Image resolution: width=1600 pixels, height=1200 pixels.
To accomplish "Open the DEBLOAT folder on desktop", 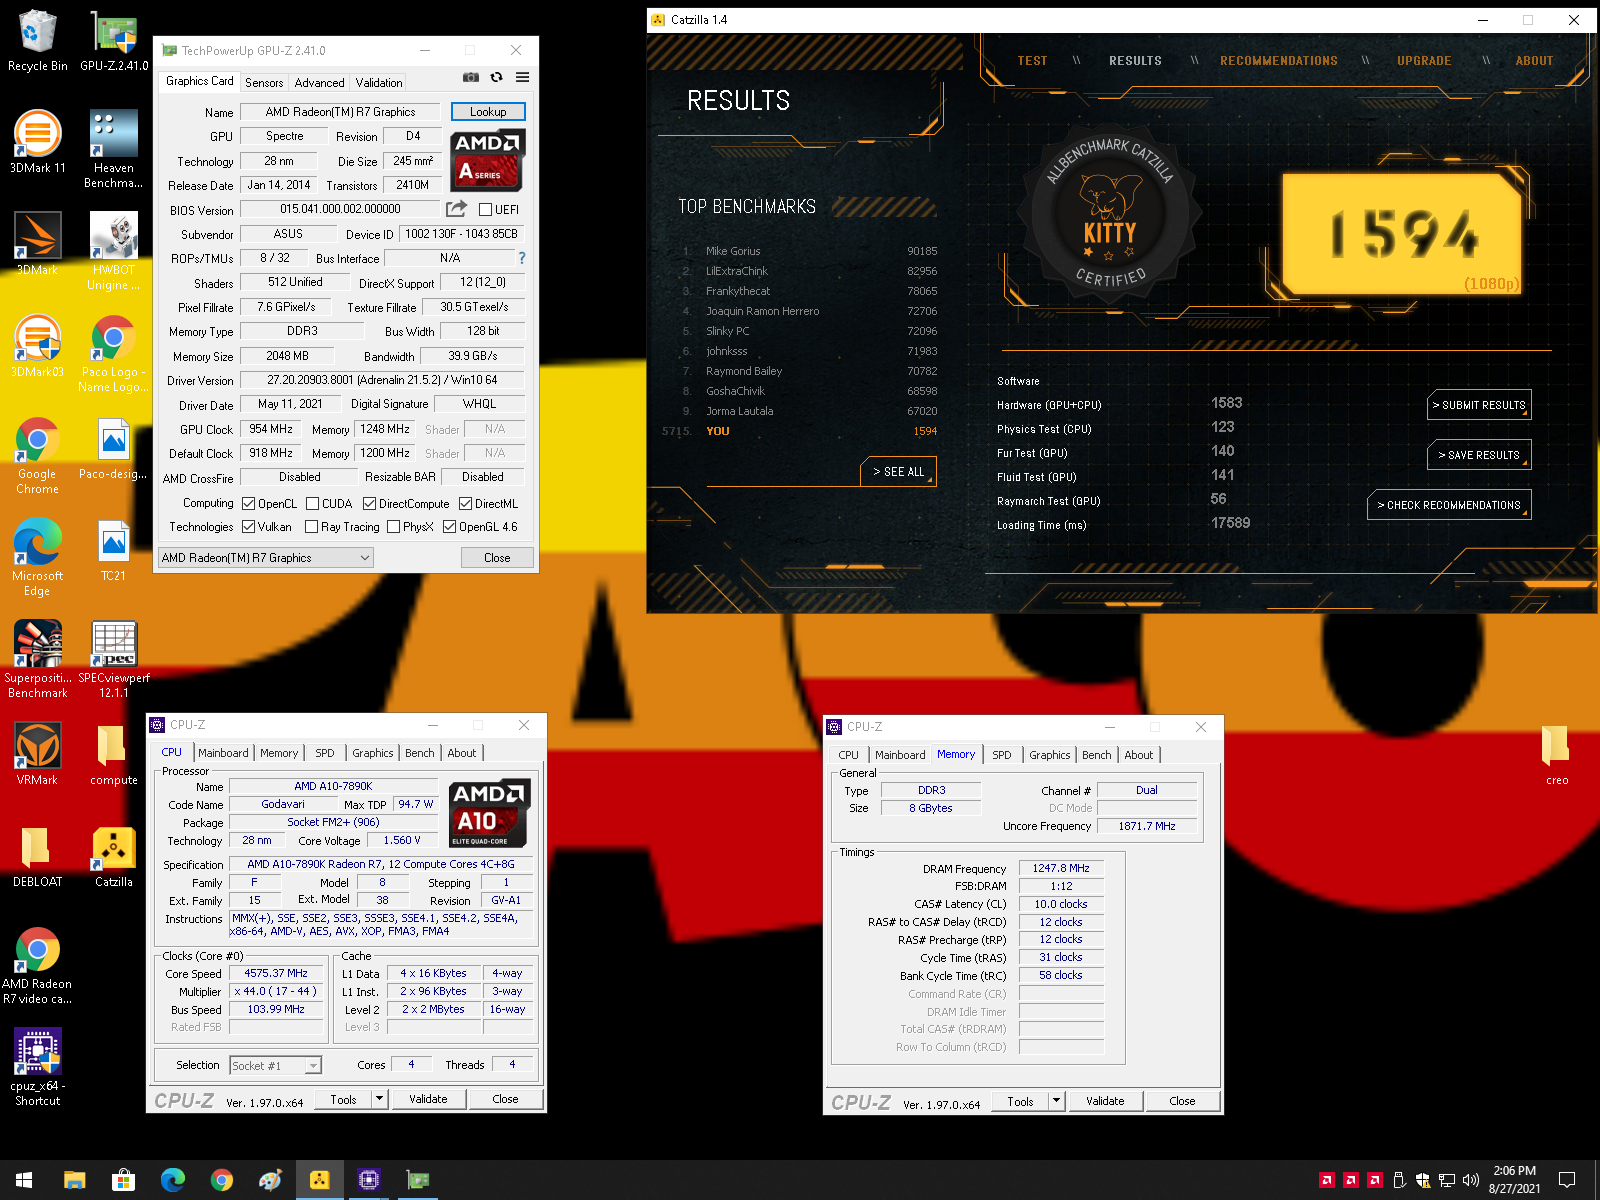I will pyautogui.click(x=38, y=855).
